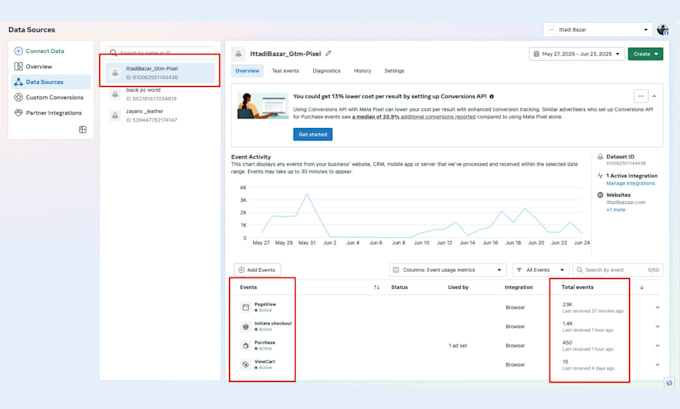Click the help icon at bottom right

[x=669, y=383]
